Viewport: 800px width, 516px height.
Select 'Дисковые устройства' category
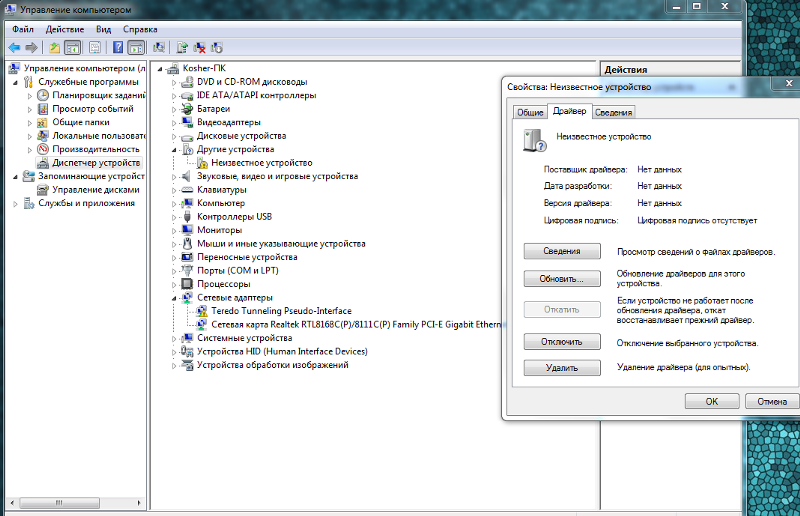click(x=241, y=136)
